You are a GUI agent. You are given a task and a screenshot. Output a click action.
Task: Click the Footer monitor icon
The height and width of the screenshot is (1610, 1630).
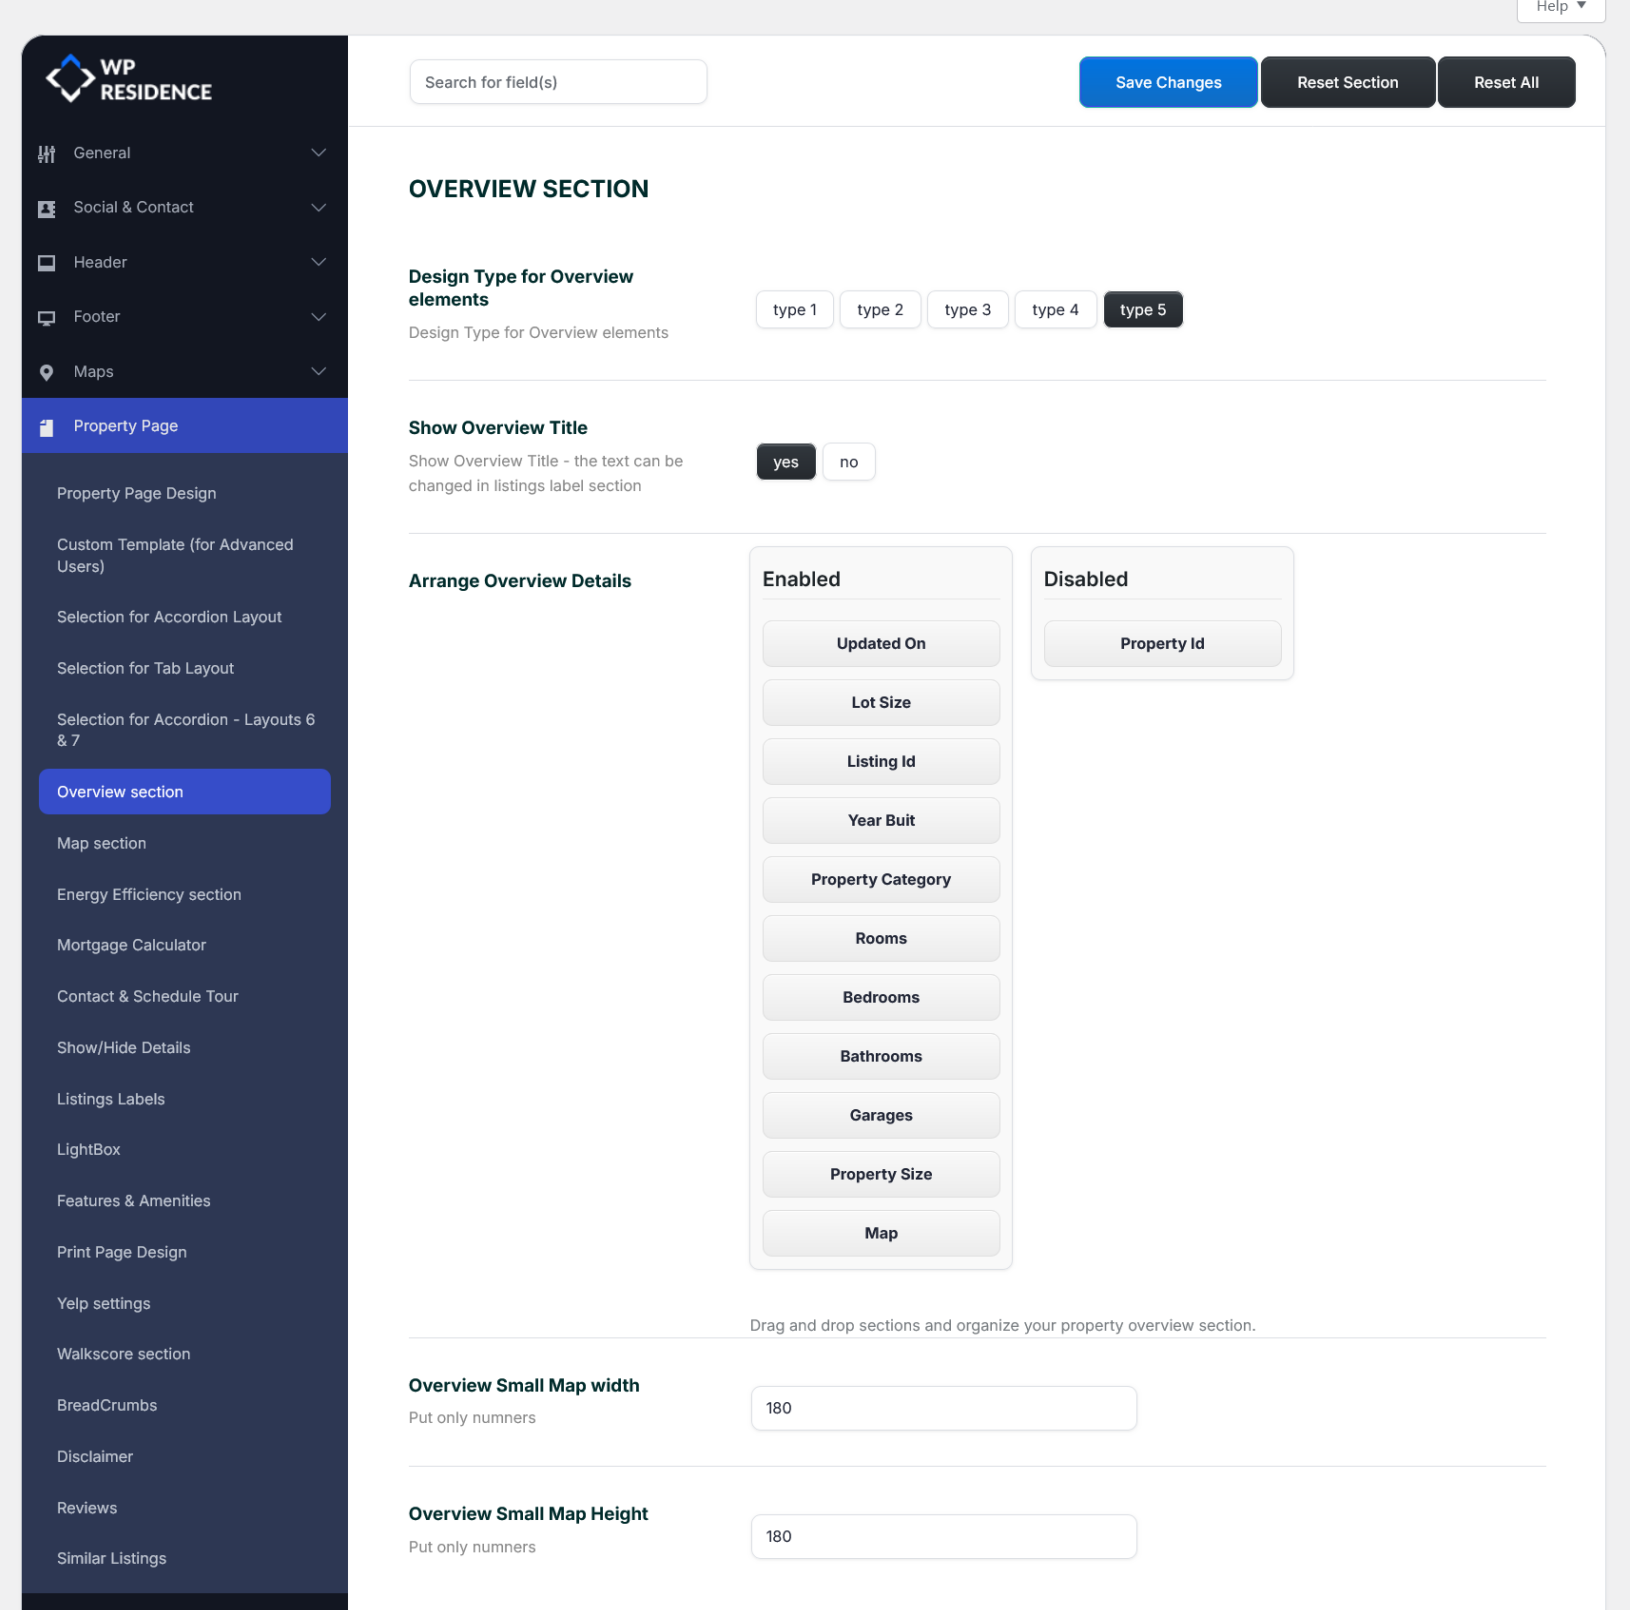click(x=46, y=318)
